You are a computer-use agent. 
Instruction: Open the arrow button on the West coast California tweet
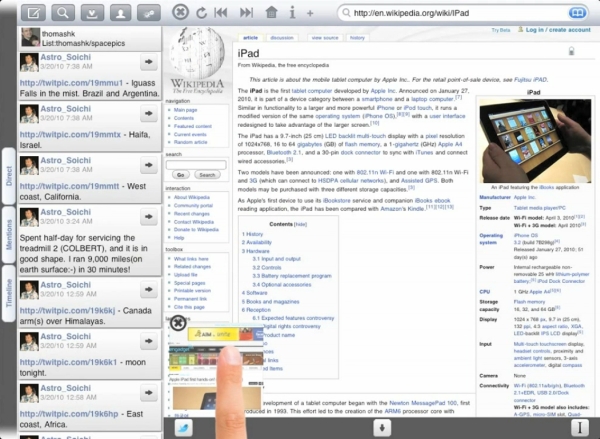click(149, 165)
